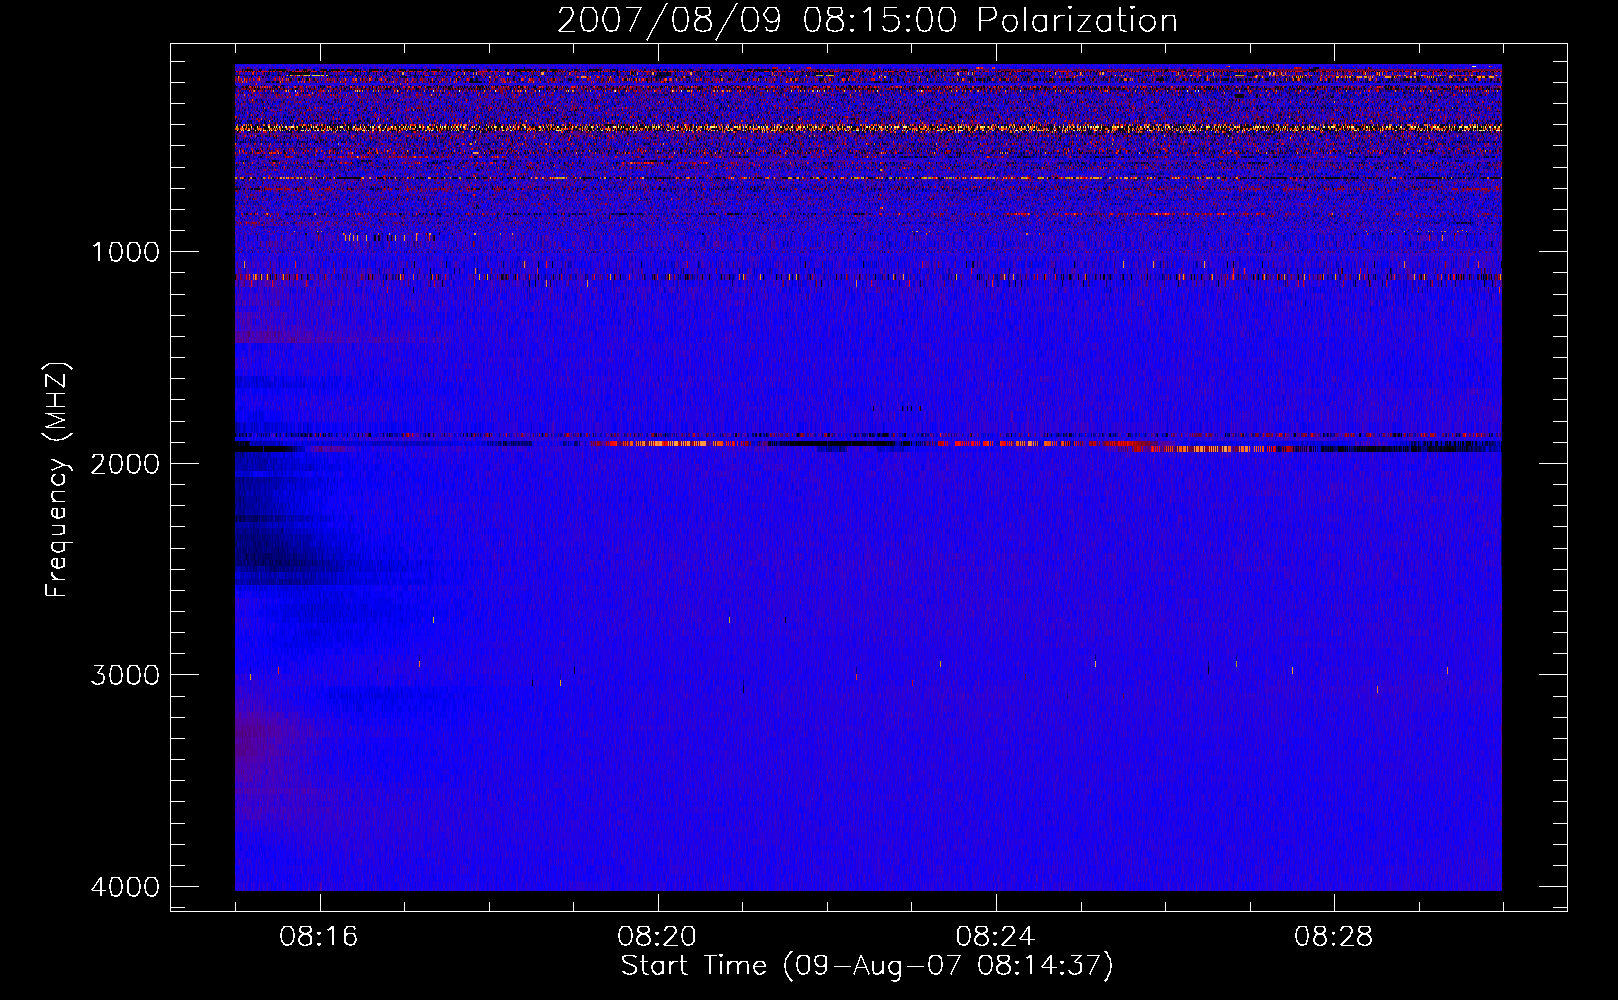This screenshot has width=1618, height=1000.
Task: Click the 'Frequency (MHZ)' axis label
Action: (58, 479)
